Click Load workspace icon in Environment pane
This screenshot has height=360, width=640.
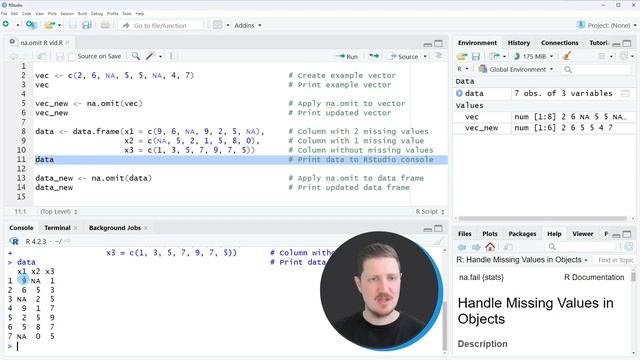coord(462,56)
